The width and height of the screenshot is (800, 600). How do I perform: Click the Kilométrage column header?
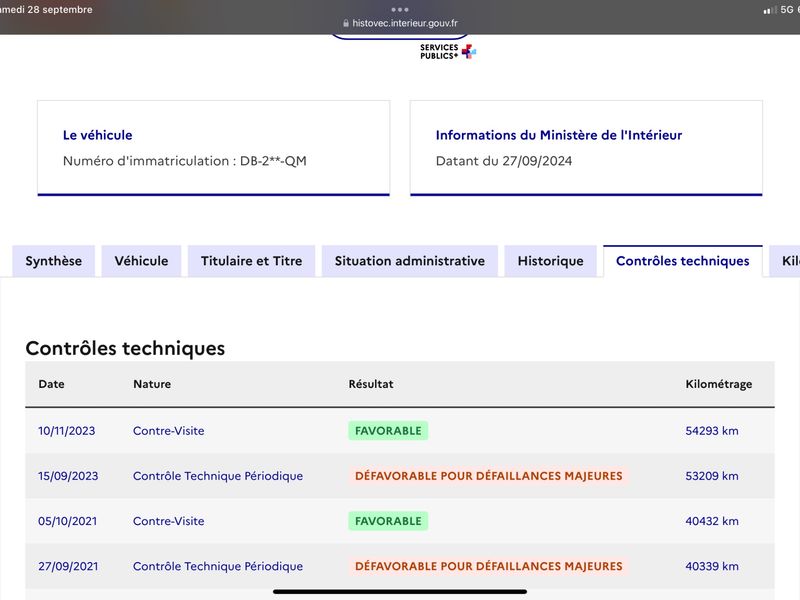(x=718, y=384)
